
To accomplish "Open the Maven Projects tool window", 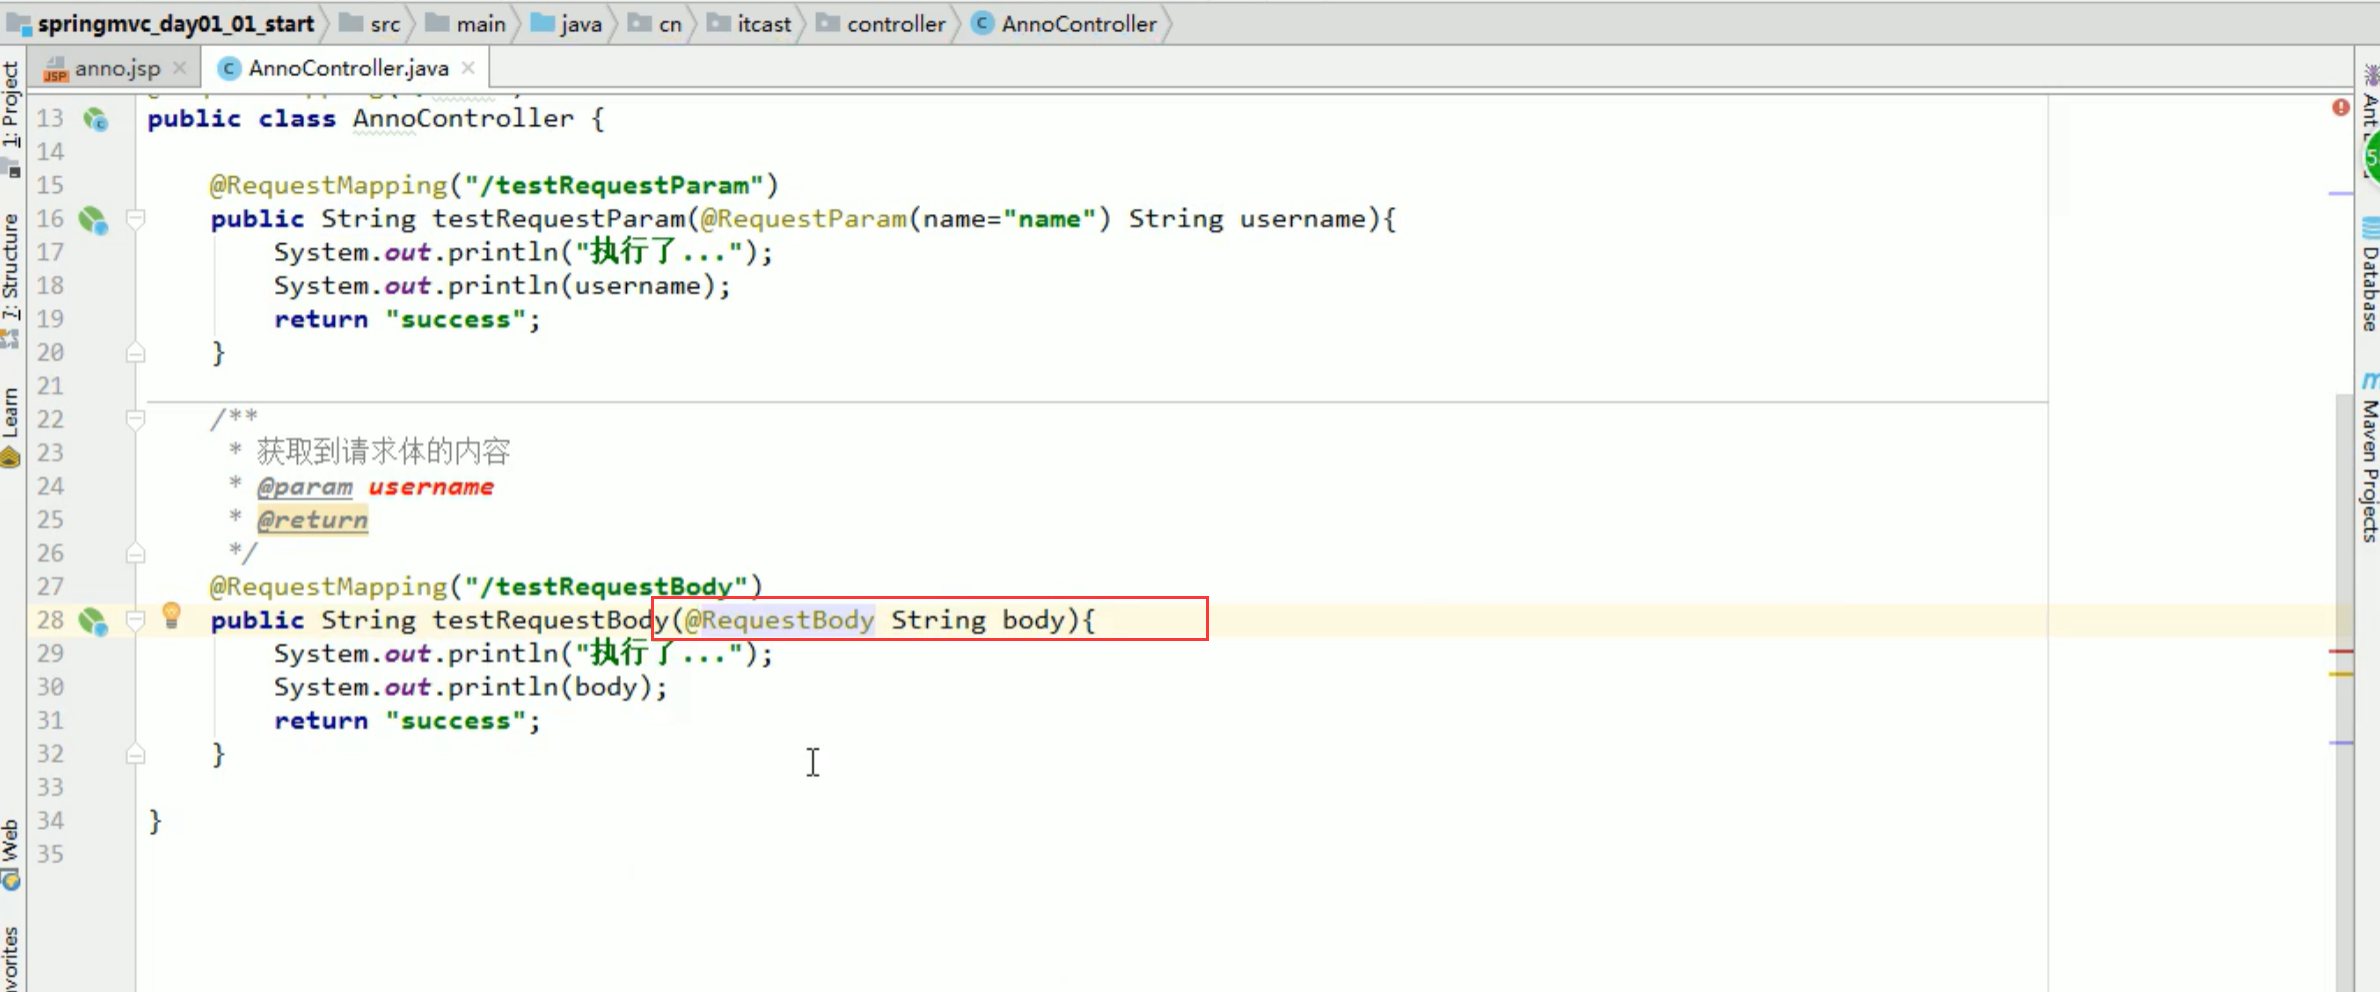I will coord(2369,458).
